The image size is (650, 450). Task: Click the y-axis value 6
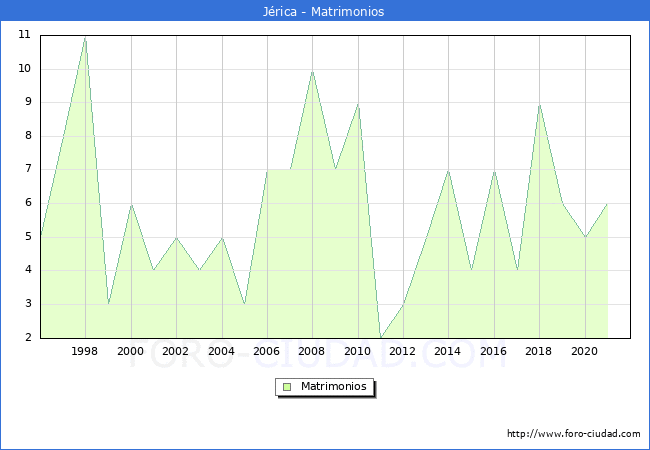(x=28, y=203)
